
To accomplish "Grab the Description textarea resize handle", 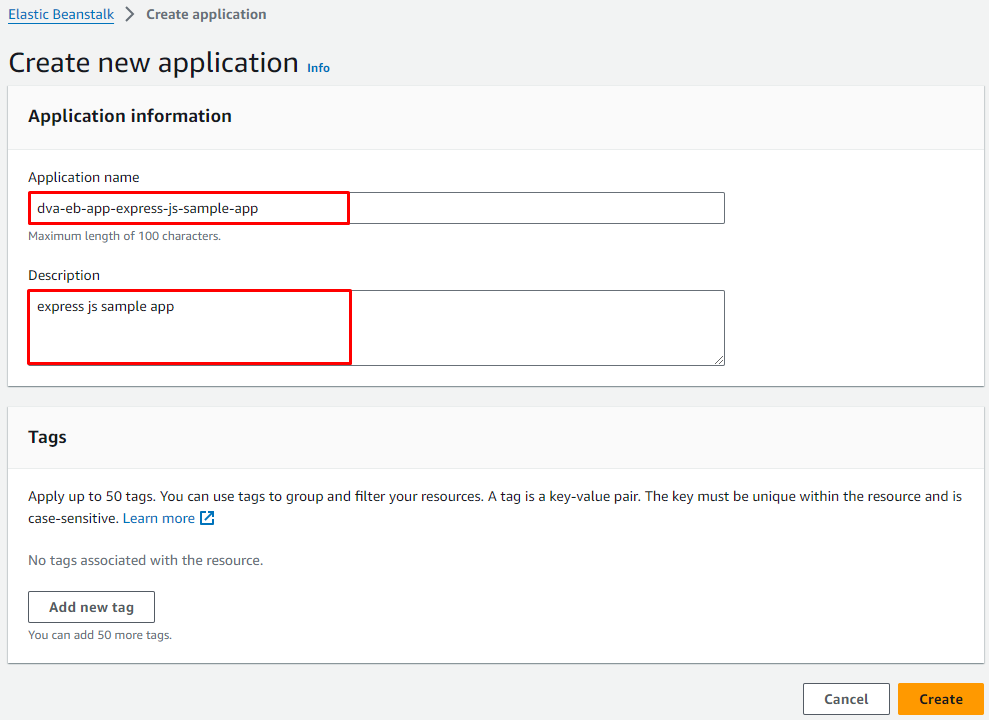I will [718, 359].
